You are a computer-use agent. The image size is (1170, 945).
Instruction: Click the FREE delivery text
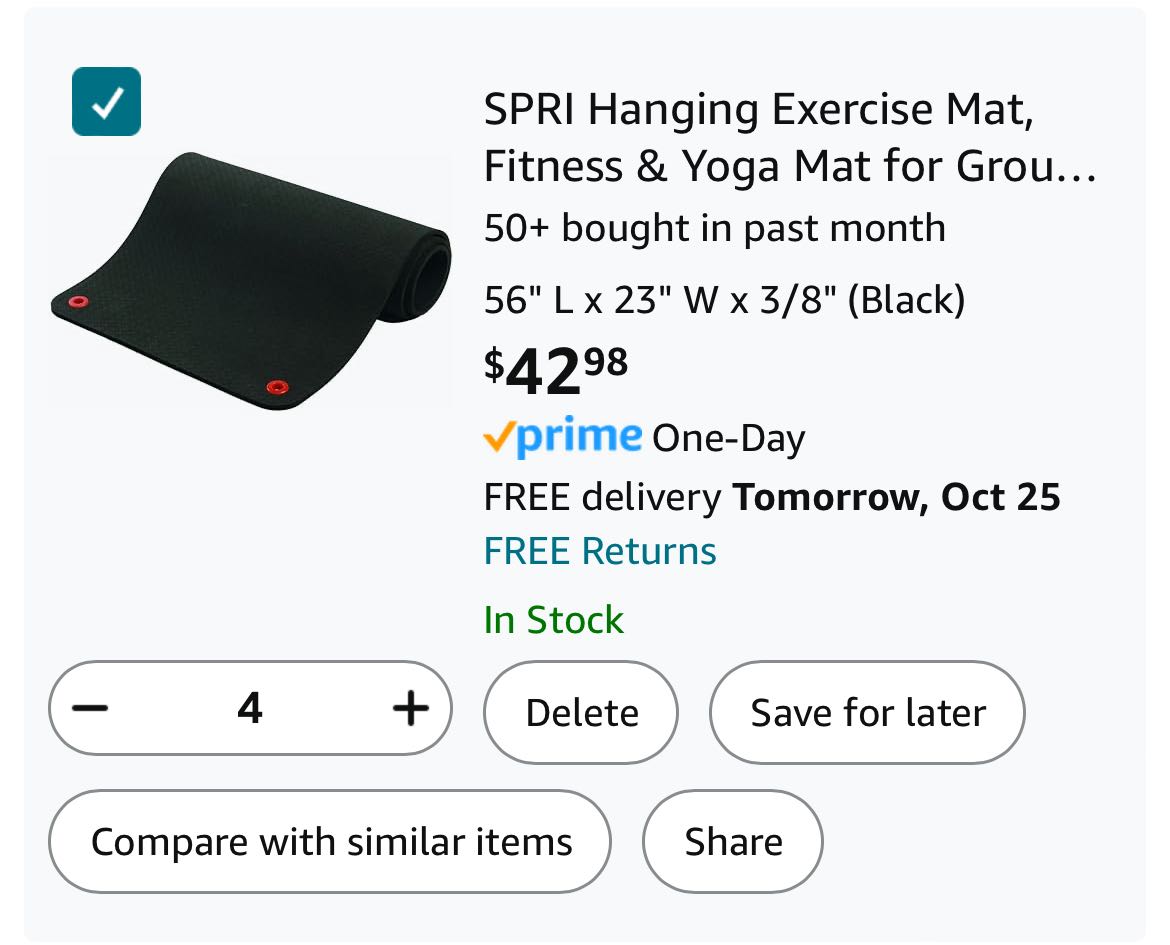(x=602, y=497)
